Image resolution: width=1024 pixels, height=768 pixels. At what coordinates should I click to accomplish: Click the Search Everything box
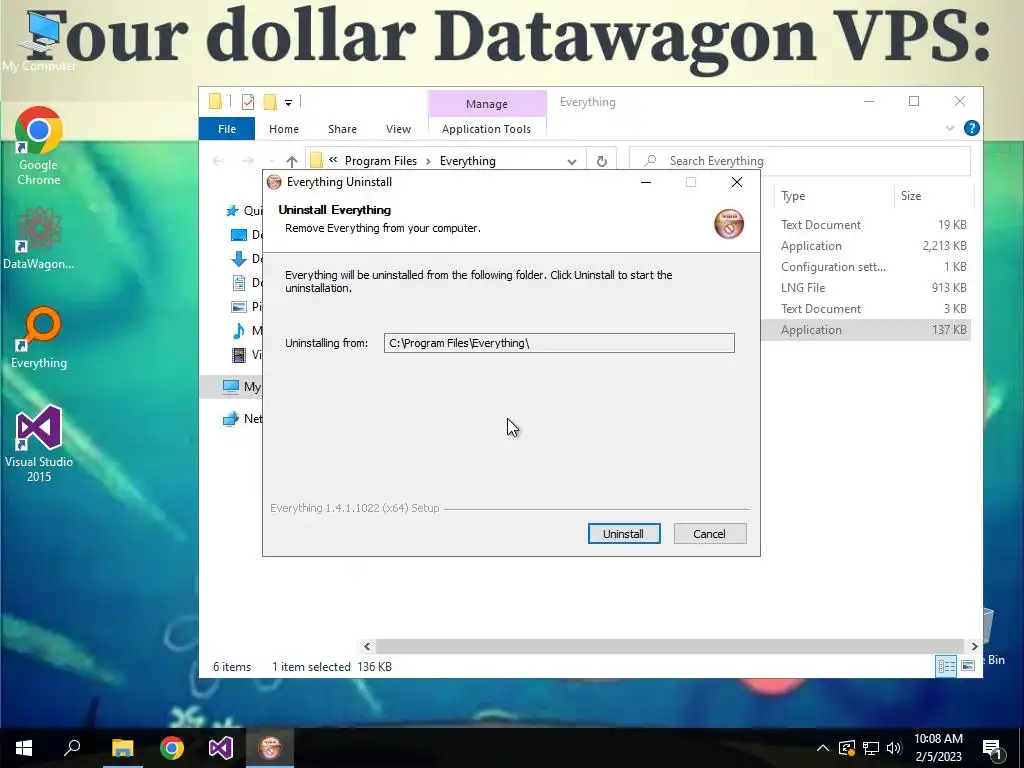[800, 161]
